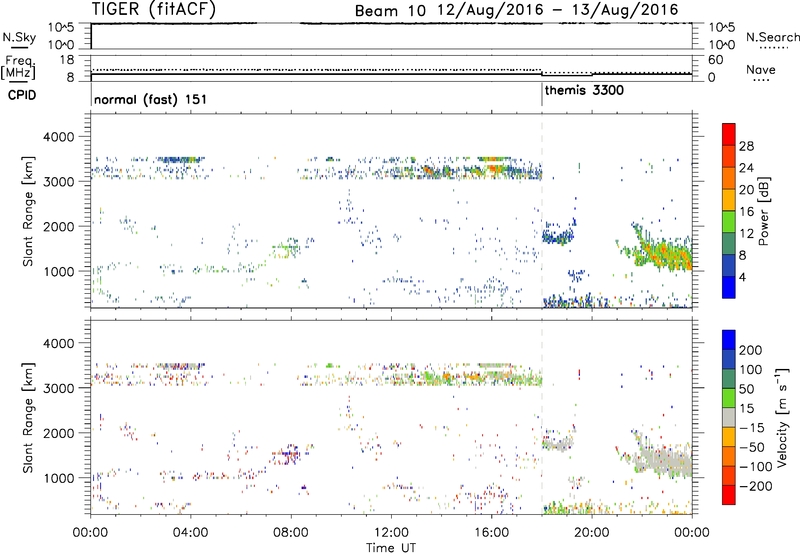Click the '60' tick on the Nave axis

(x=716, y=60)
